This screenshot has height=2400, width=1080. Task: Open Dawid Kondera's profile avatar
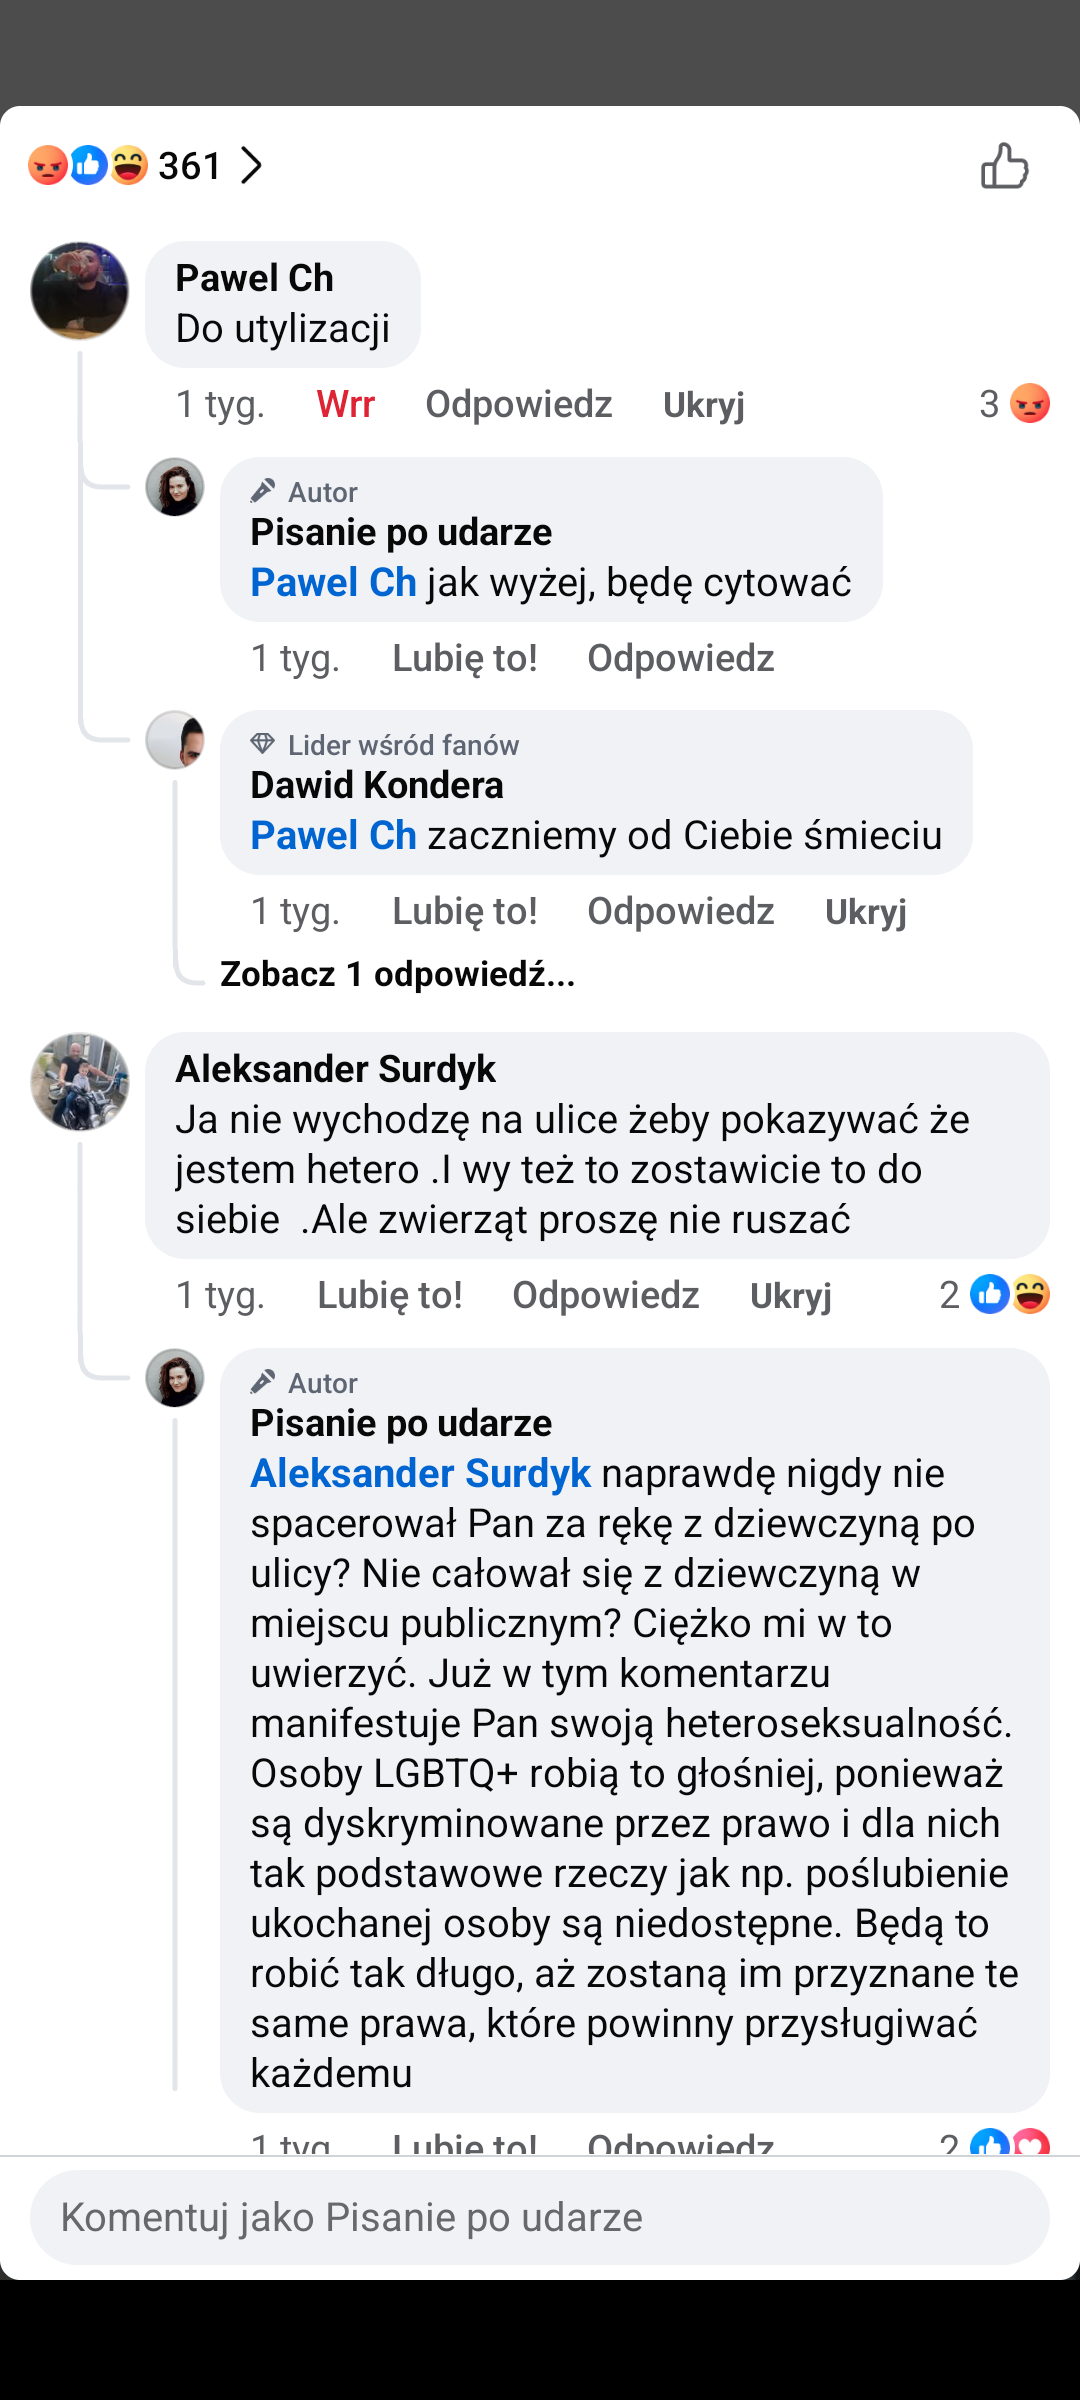click(175, 740)
